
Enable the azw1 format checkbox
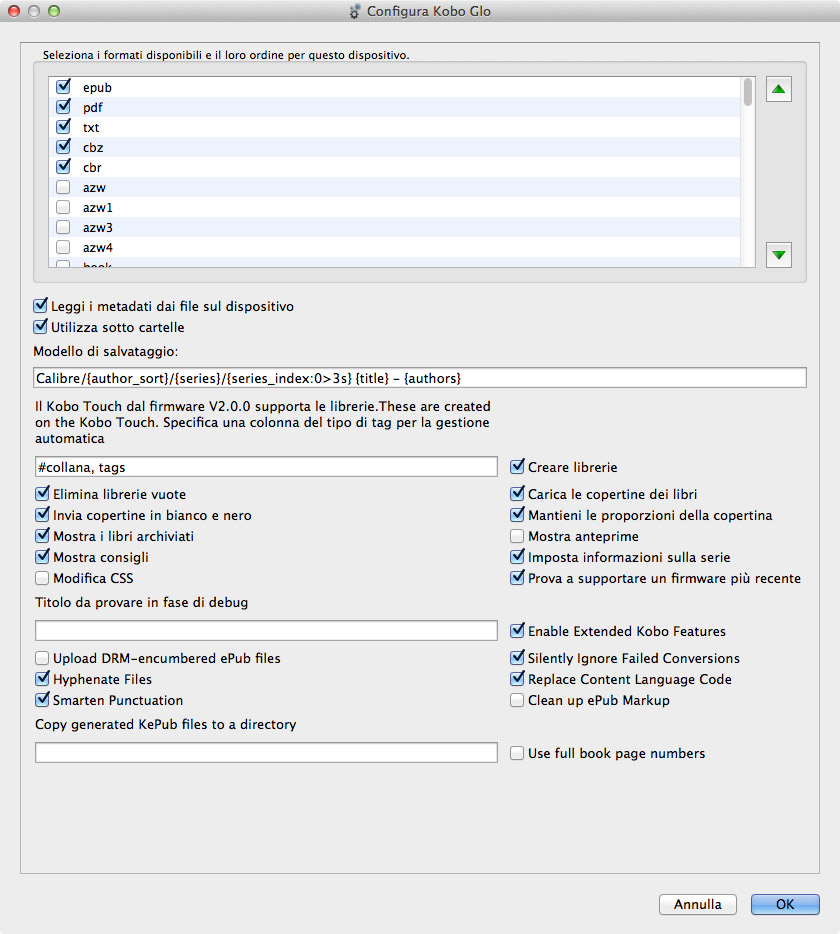[63, 207]
